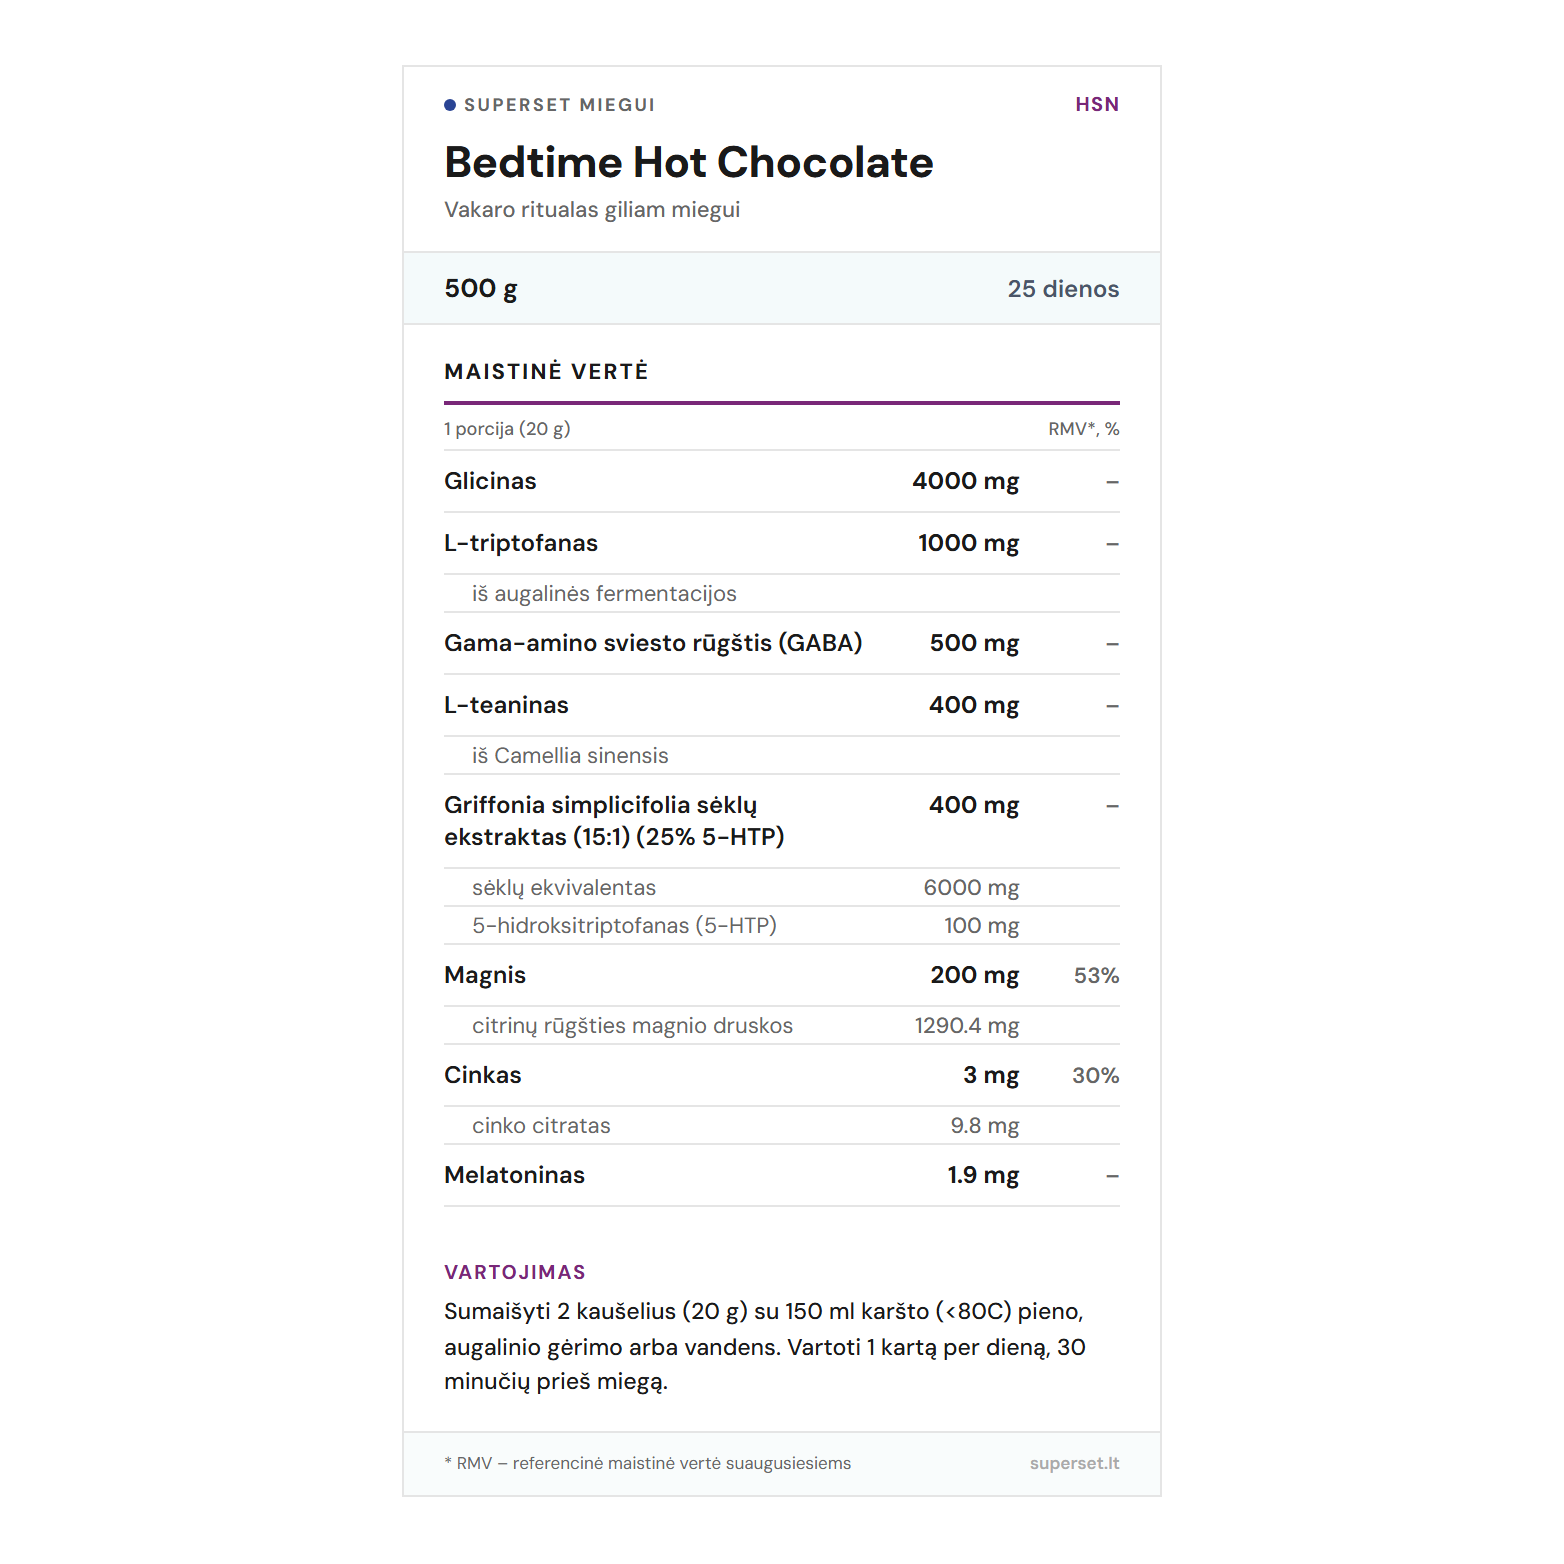Viewport: 1564px width, 1564px height.
Task: Click the Bedtime Hot Chocolate title
Action: click(688, 162)
